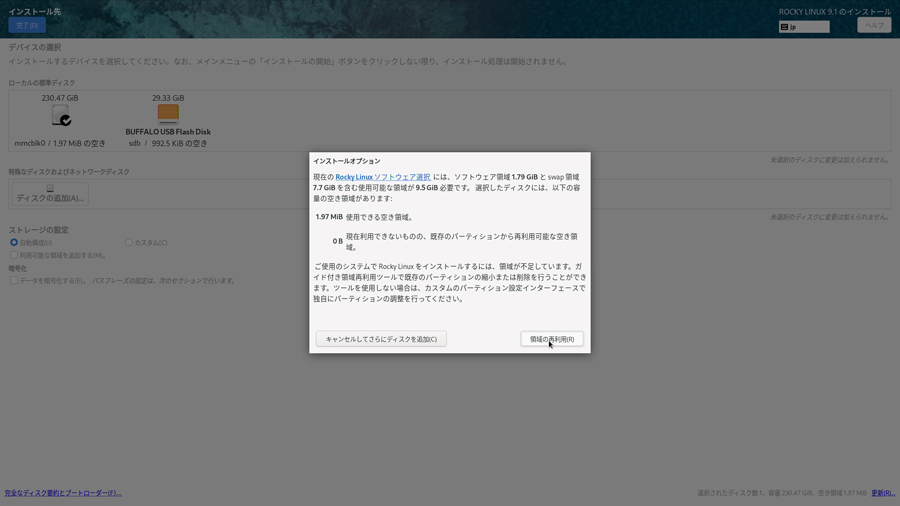Viewport: 900px width, 506px height.
Task: Click the mmcblk0 1.97 MiB free space label
Action: click(x=60, y=144)
